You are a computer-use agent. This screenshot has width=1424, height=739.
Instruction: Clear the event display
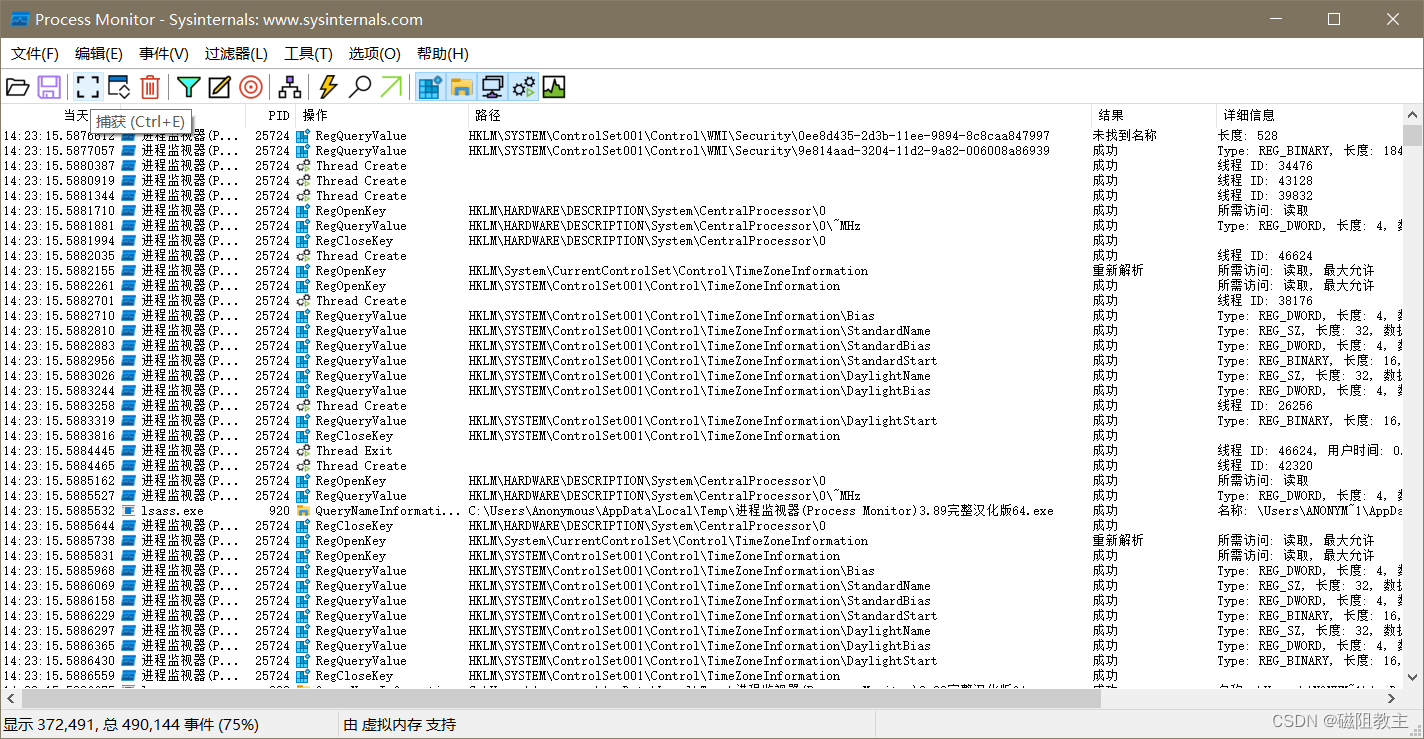coord(150,87)
